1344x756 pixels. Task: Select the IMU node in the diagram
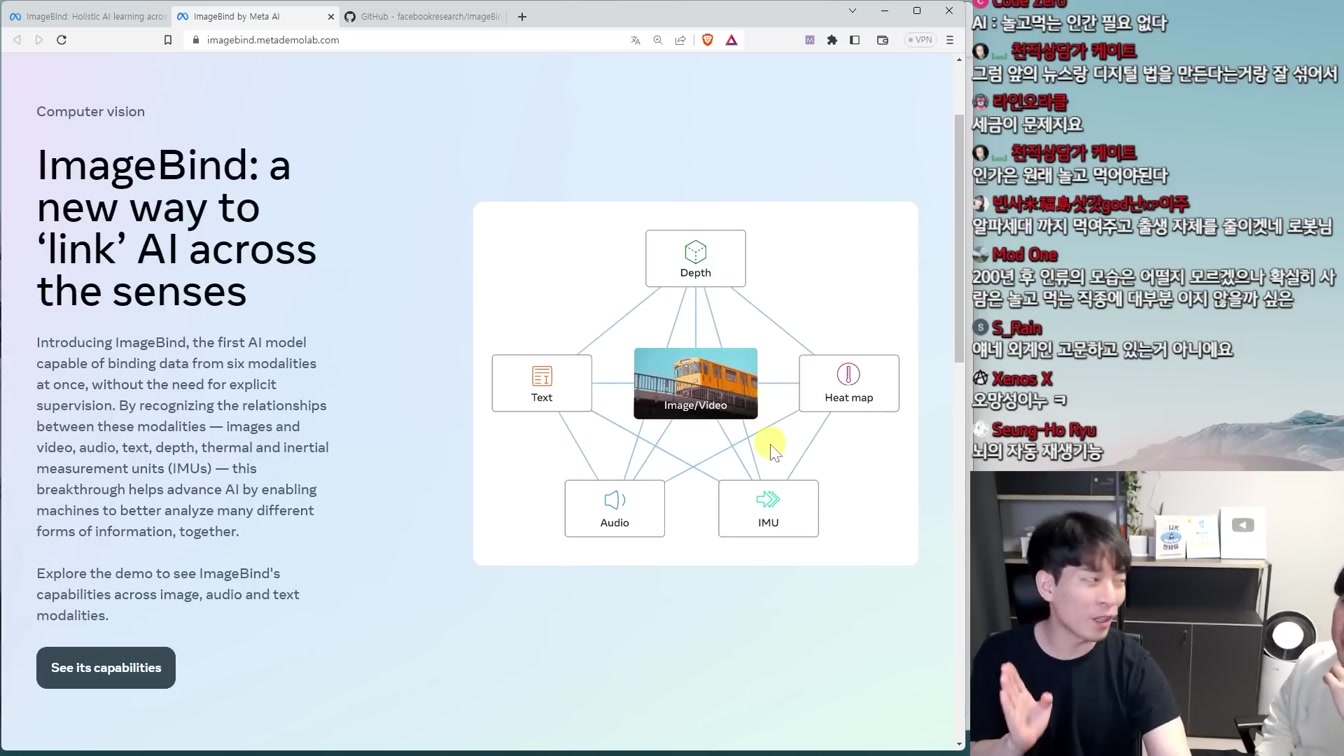click(x=768, y=508)
